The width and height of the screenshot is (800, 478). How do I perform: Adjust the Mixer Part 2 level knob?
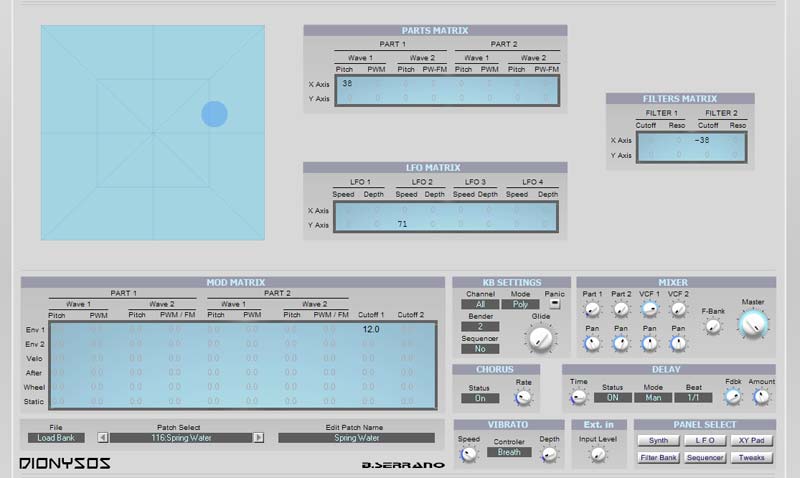click(x=621, y=309)
